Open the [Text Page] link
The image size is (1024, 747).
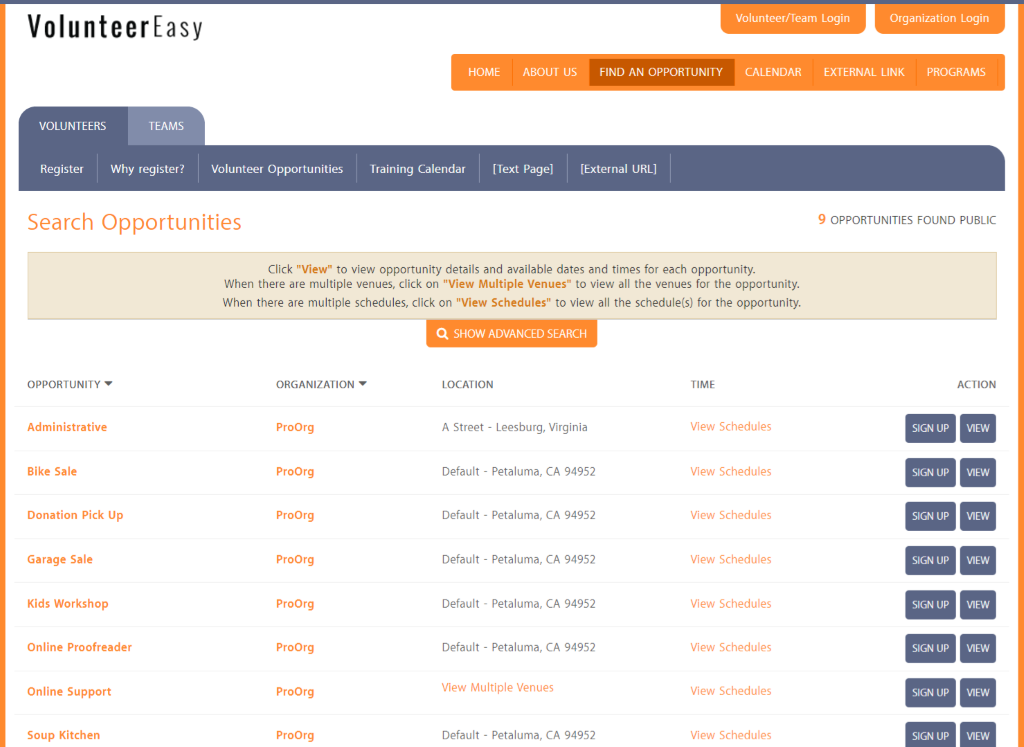pos(522,169)
